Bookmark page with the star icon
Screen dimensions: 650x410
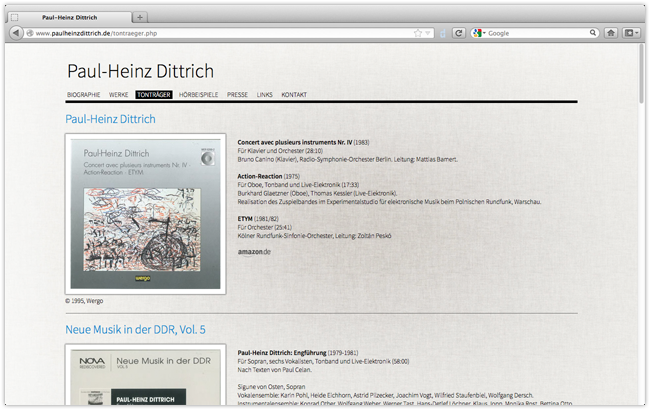(418, 33)
